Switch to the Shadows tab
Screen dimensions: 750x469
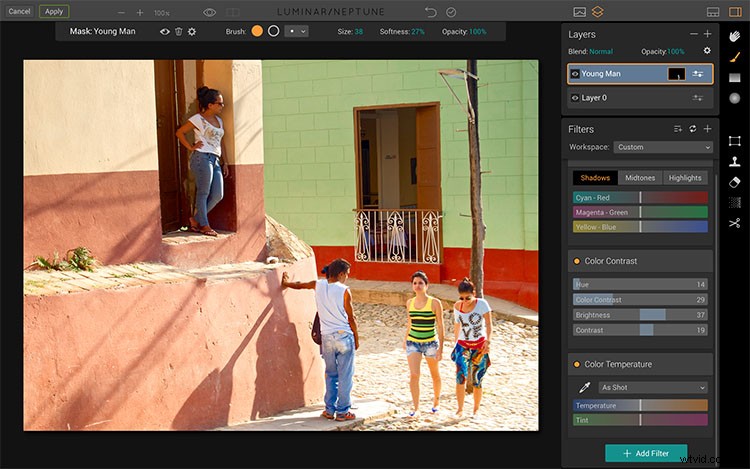pyautogui.click(x=595, y=178)
